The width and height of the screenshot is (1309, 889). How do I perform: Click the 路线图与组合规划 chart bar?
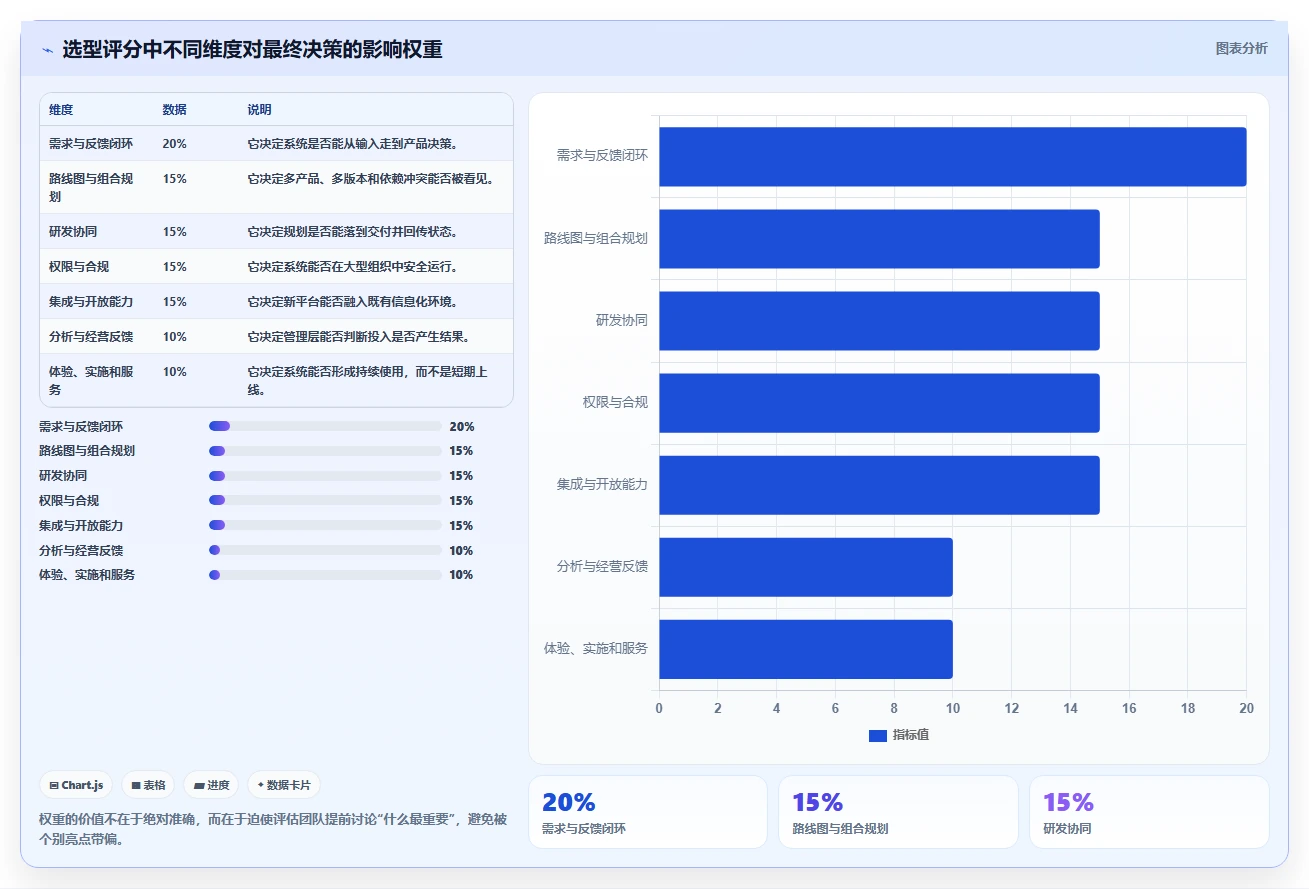879,239
